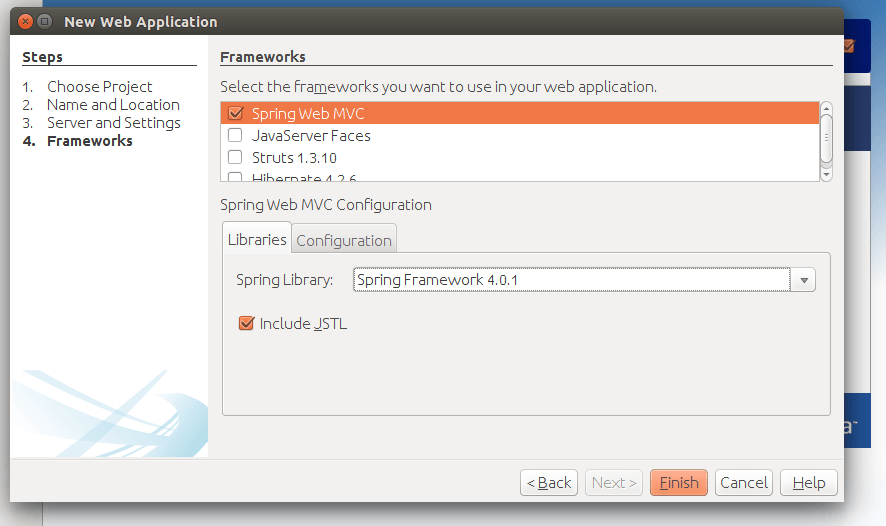886x526 pixels.
Task: Select the Struts 1.3.10 list row
Action: pyautogui.click(x=294, y=157)
